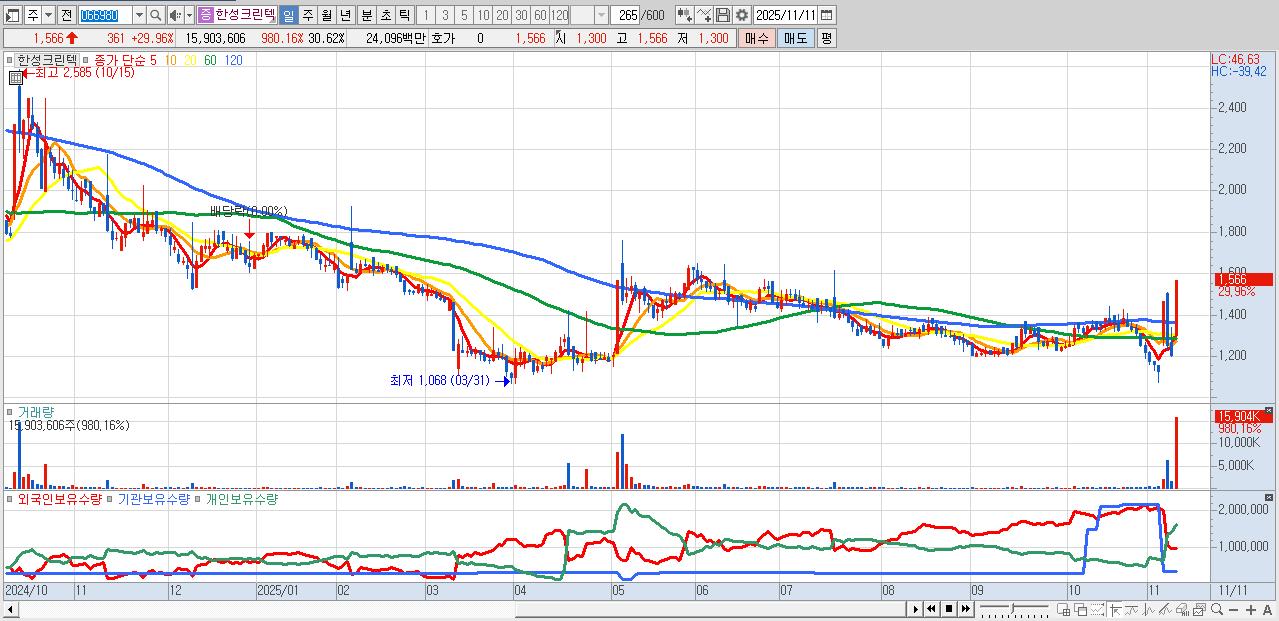Select the 초 second period button
Image resolution: width=1279 pixels, height=621 pixels.
click(x=385, y=15)
